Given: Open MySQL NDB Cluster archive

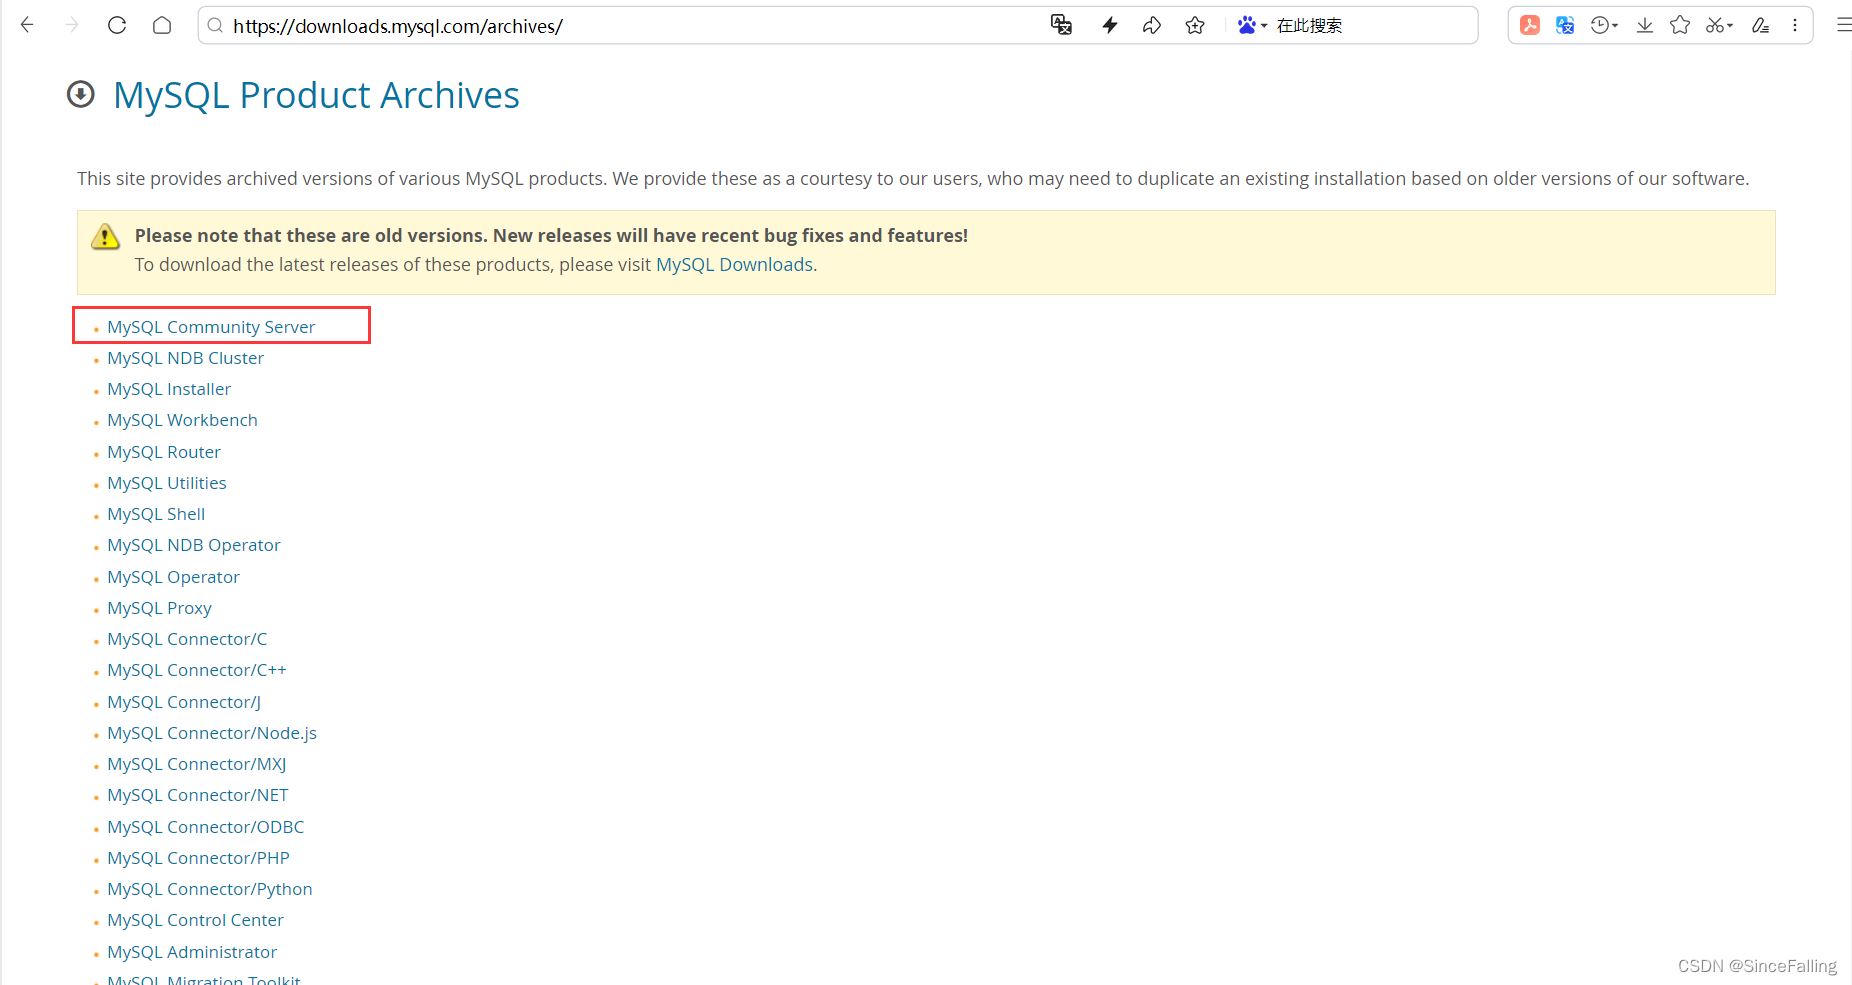Looking at the screenshot, I should pyautogui.click(x=185, y=358).
